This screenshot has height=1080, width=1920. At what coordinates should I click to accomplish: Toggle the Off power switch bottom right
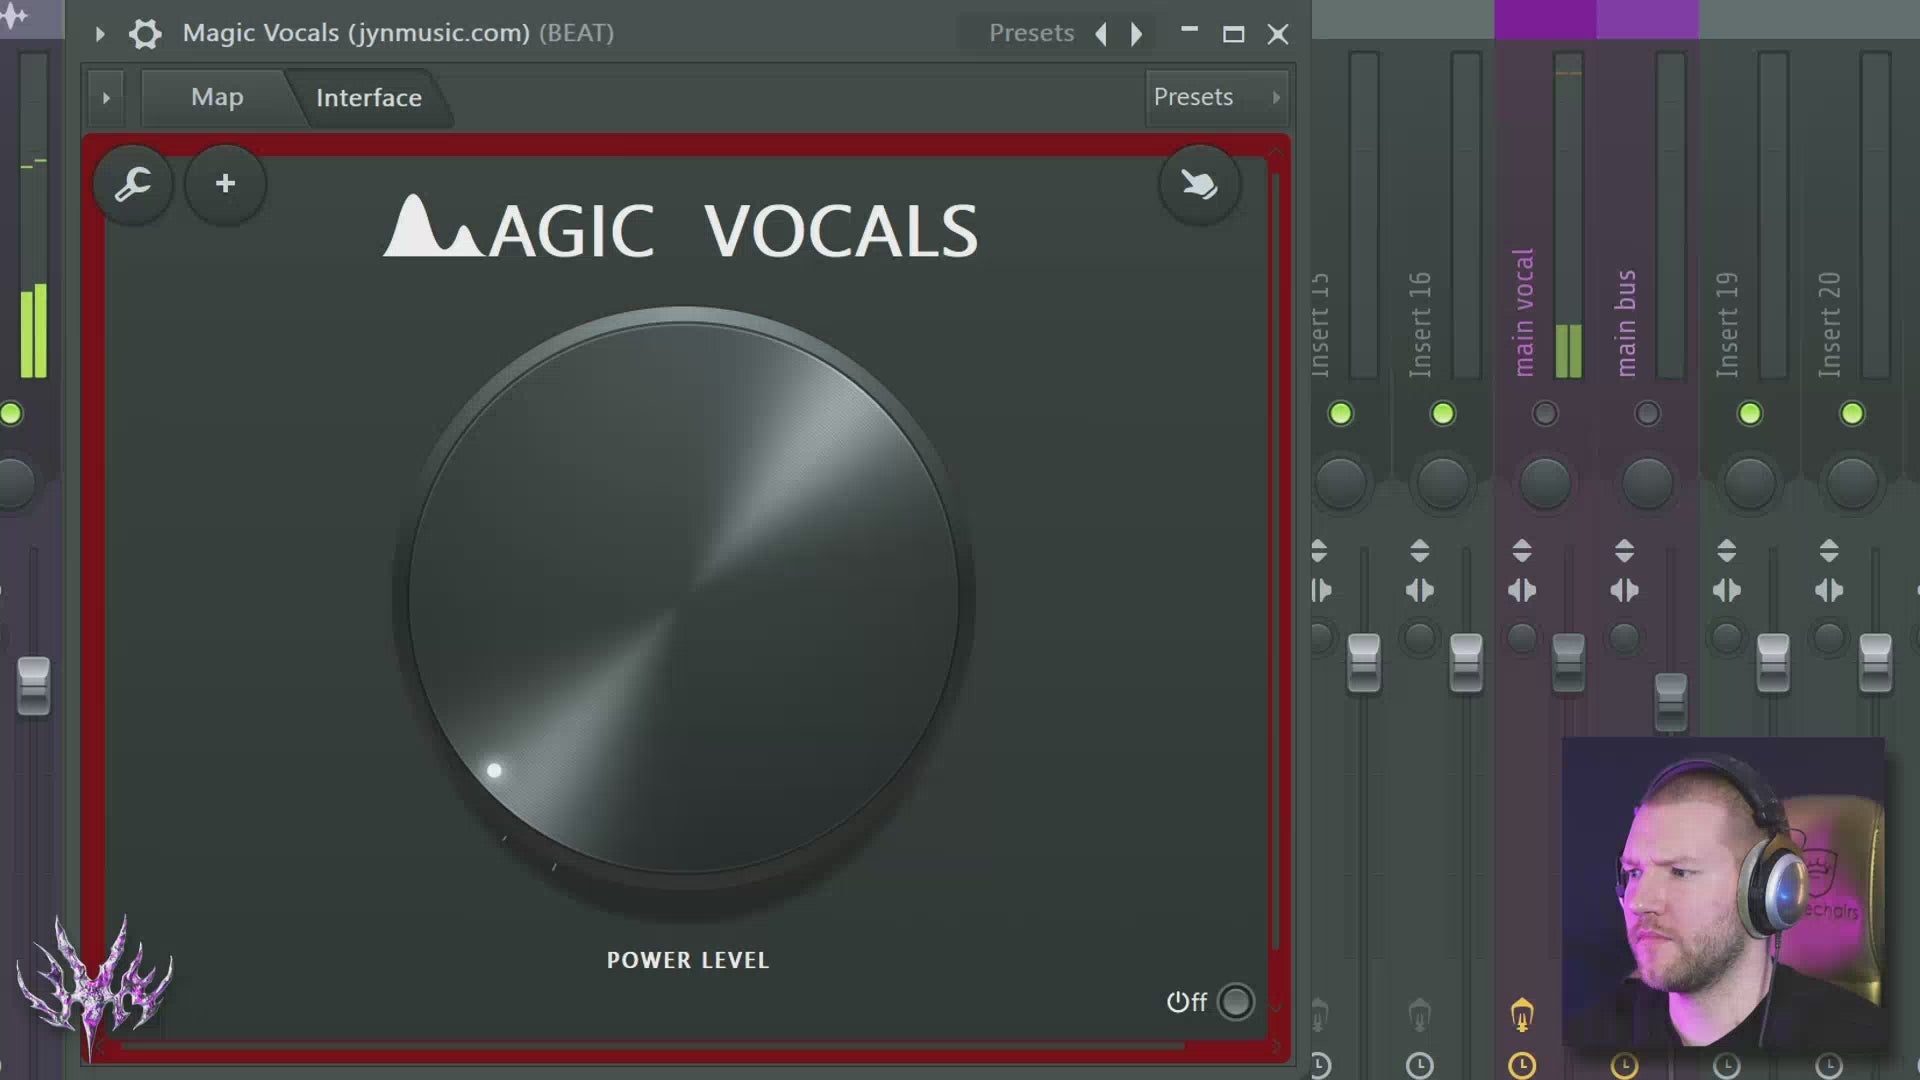1236,1002
